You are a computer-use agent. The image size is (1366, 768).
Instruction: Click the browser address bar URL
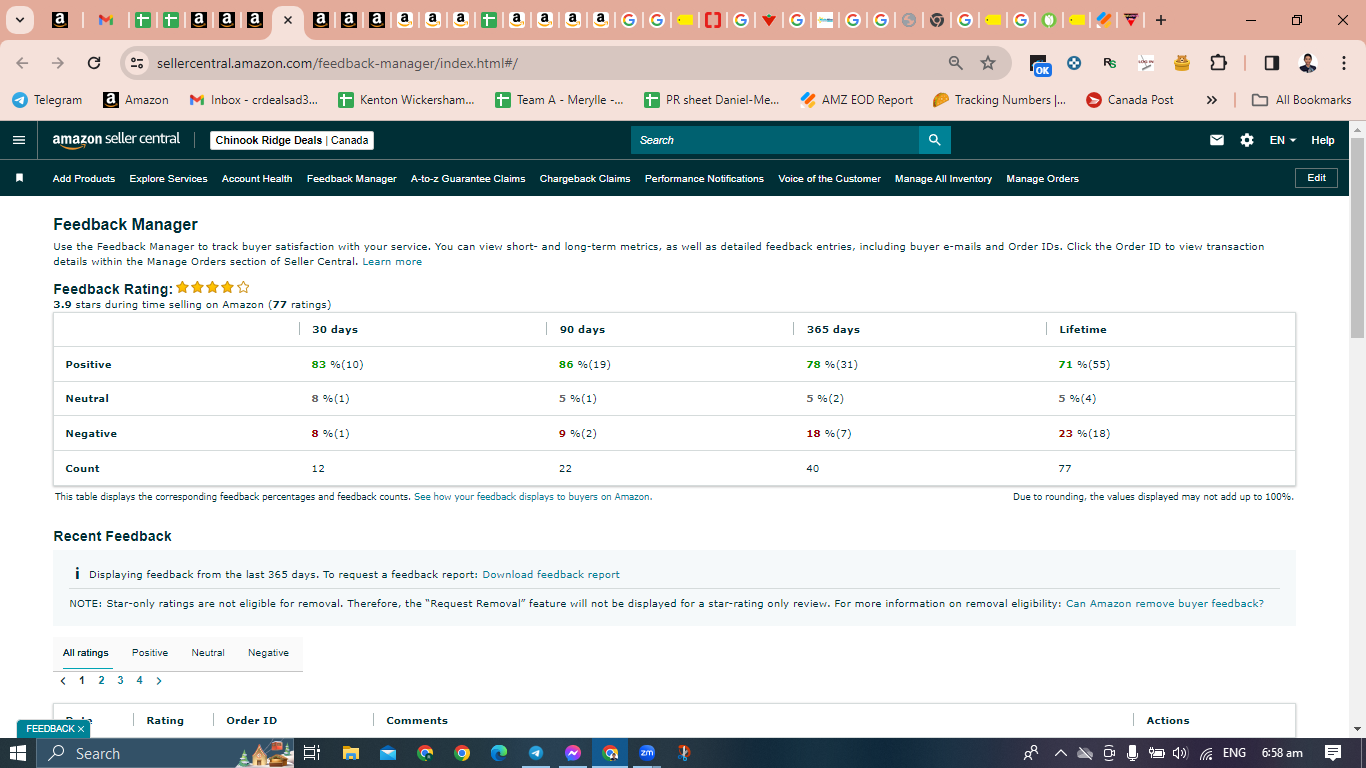[x=337, y=63]
